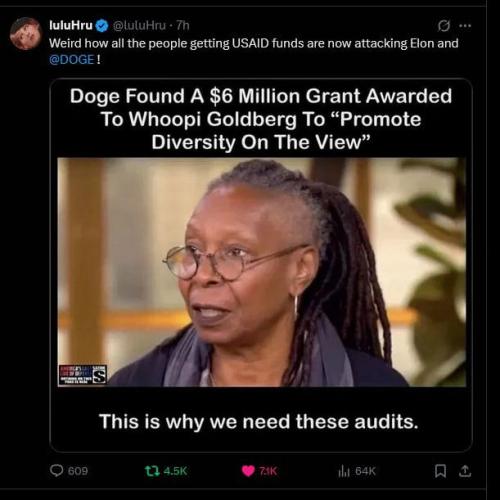Viewport: 500px width, 500px height.
Task: Open the @luluHru handle link
Action: [x=139, y=25]
